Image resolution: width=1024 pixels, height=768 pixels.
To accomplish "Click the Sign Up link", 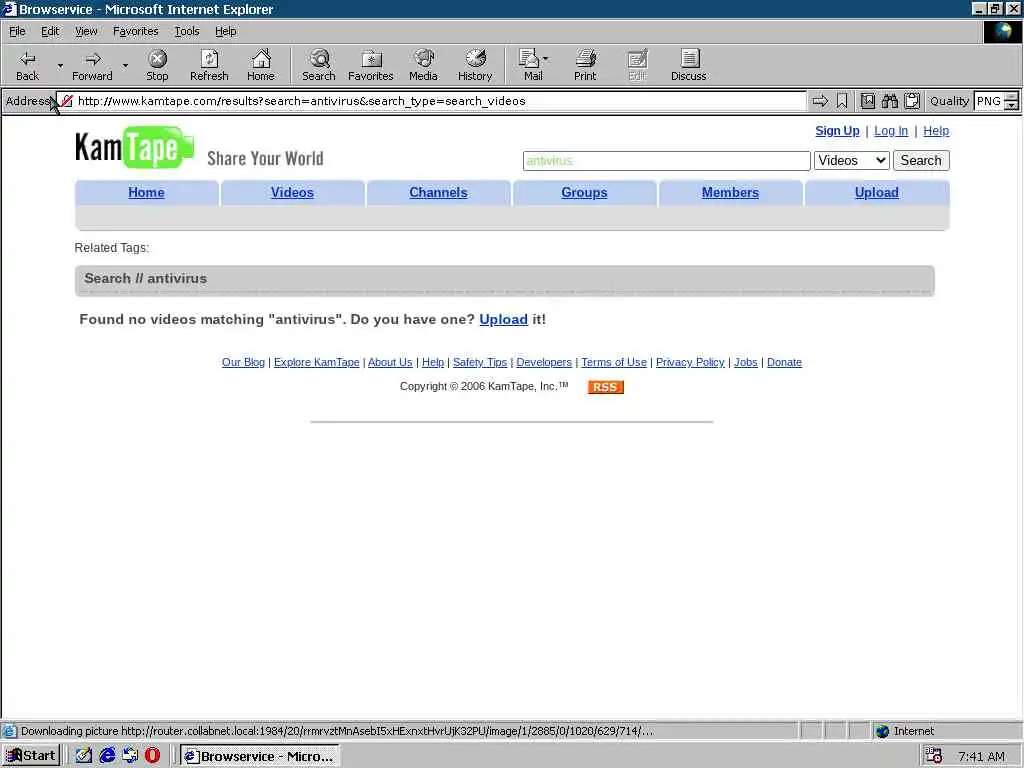I will pyautogui.click(x=837, y=131).
